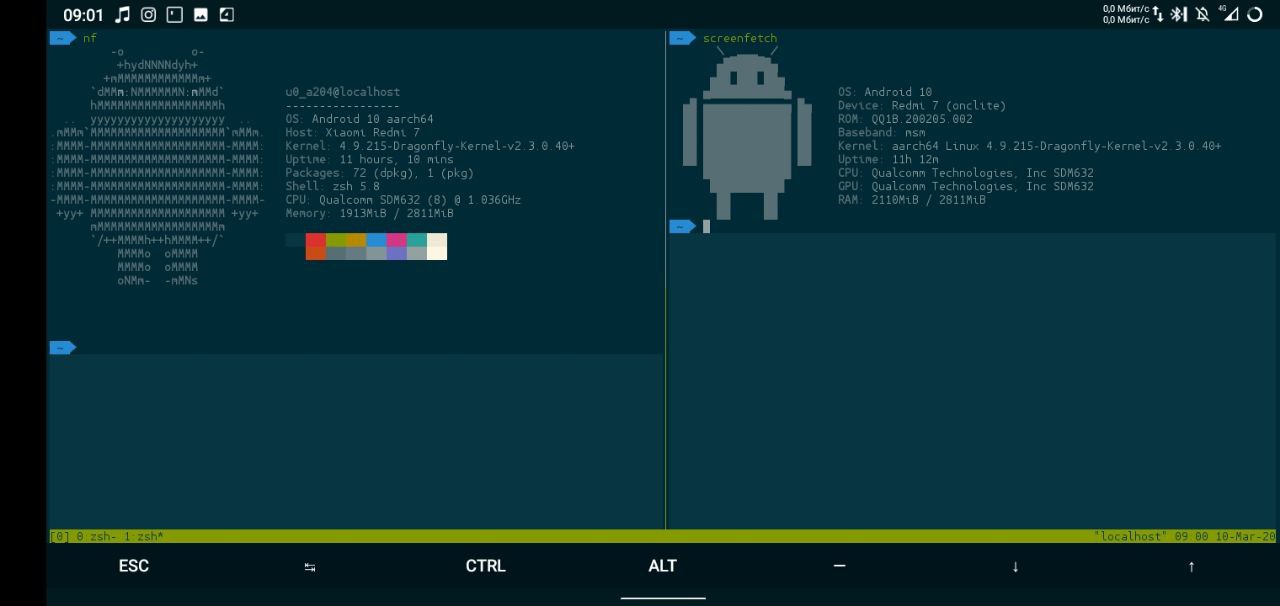
Task: Tap the ALT modifier key
Action: 663,566
